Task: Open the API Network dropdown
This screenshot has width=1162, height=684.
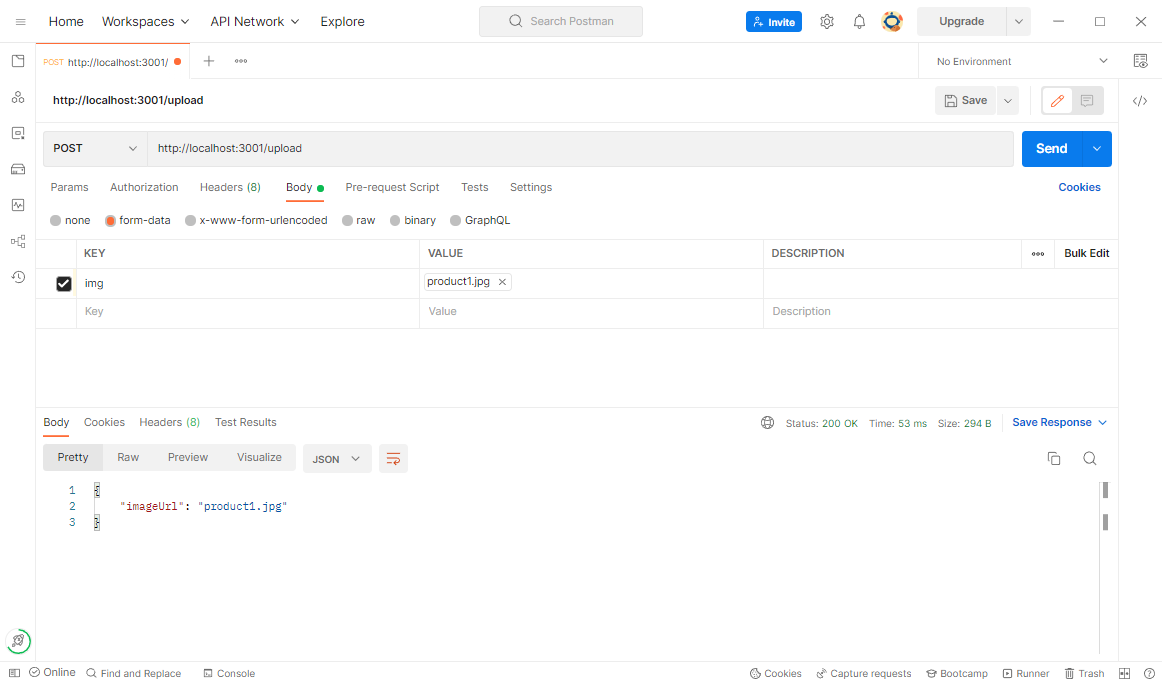Action: coord(254,21)
